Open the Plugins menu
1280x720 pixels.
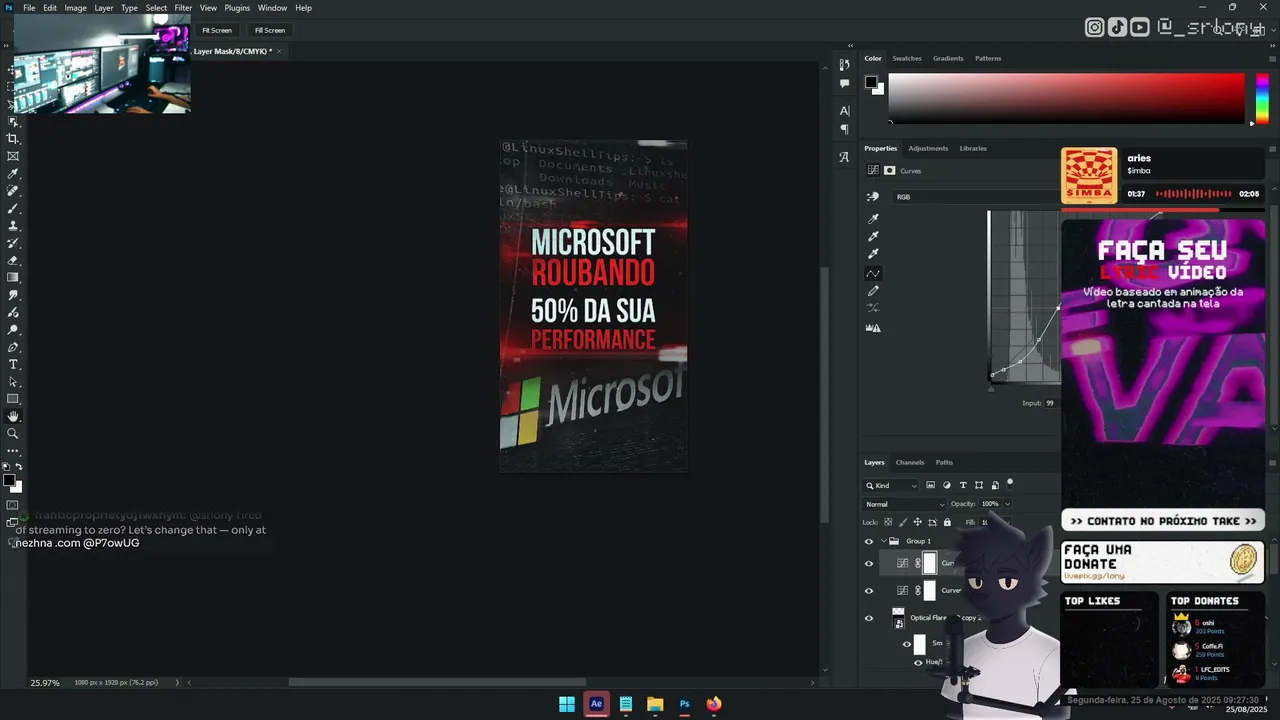(237, 8)
